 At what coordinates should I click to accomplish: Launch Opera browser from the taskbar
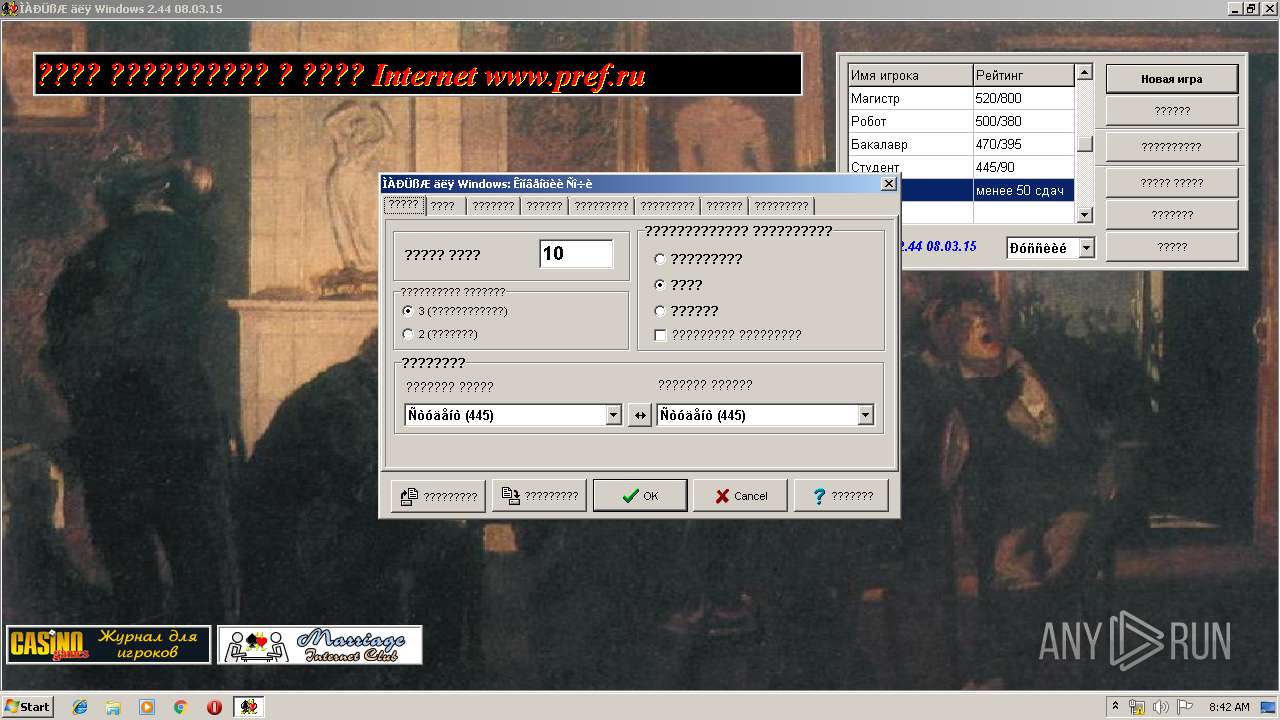(214, 707)
